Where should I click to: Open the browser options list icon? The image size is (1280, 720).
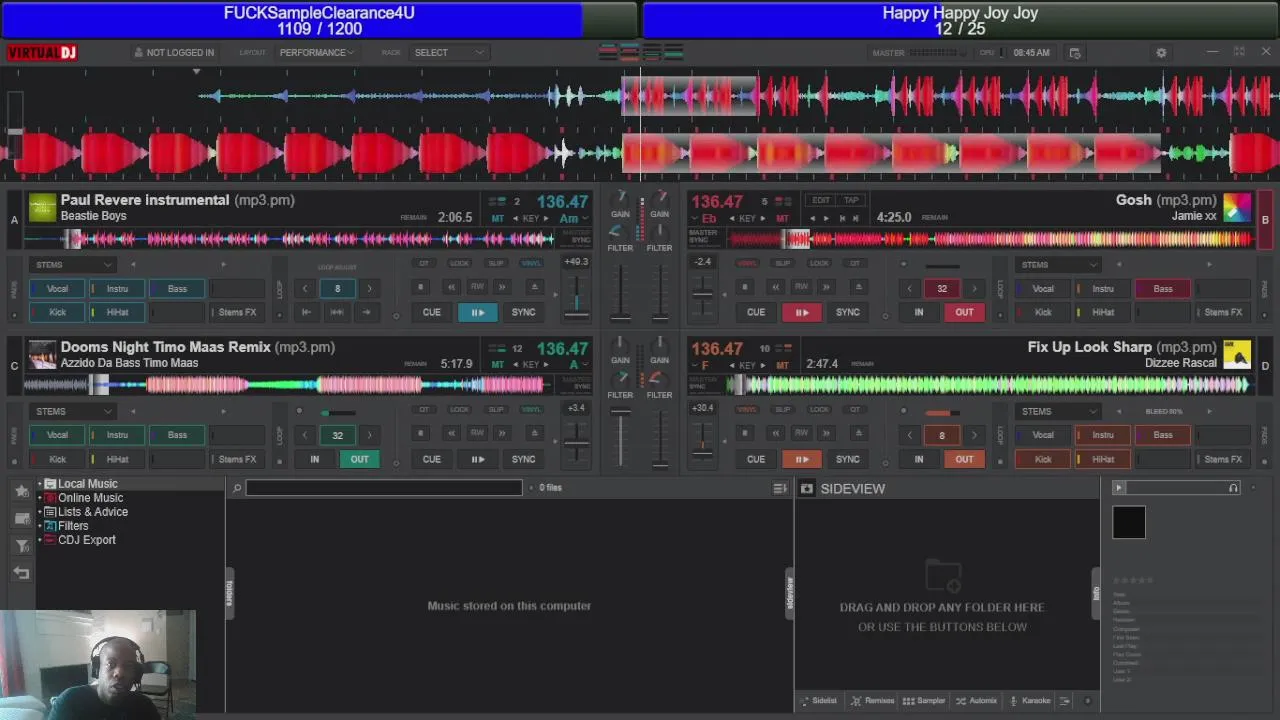coord(780,488)
